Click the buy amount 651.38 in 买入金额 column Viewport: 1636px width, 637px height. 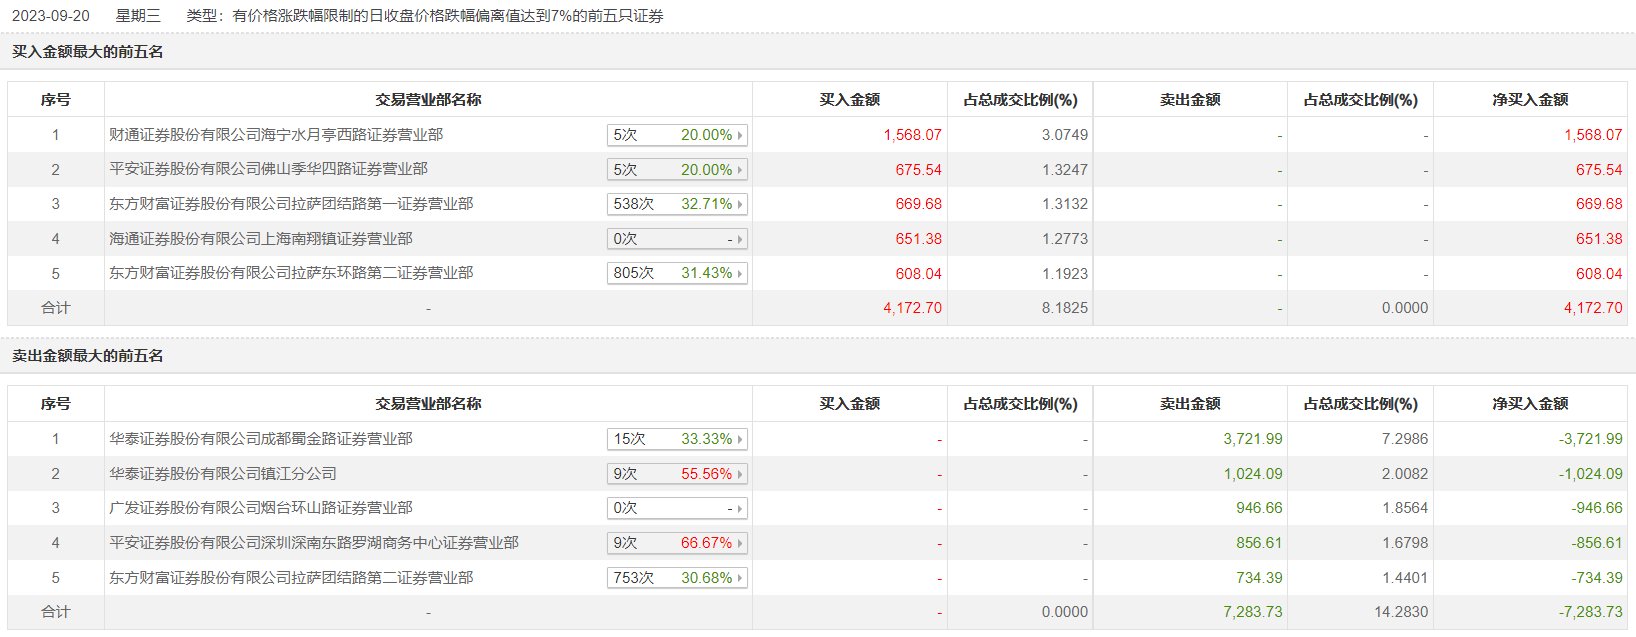[918, 239]
